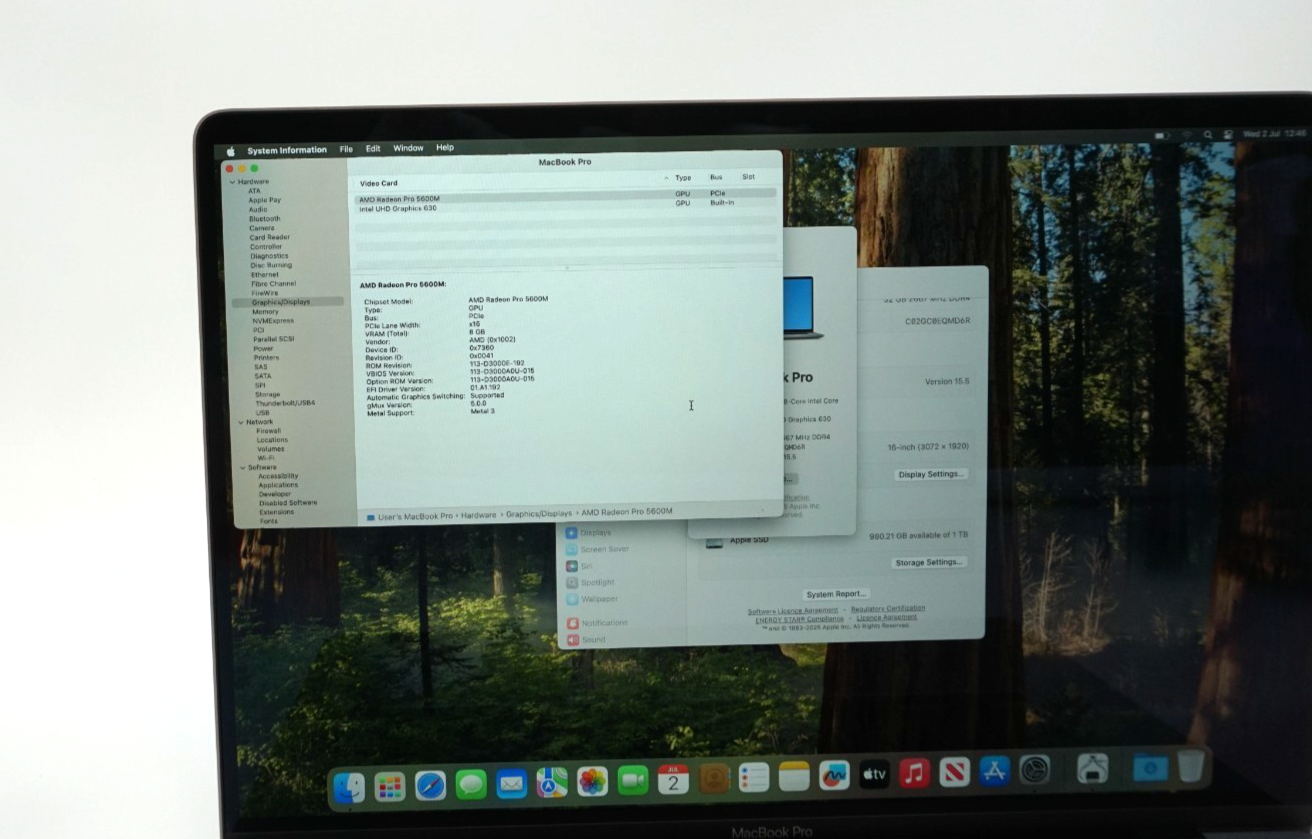The height and width of the screenshot is (839, 1312).
Task: Open News from the Dock
Action: tap(954, 772)
